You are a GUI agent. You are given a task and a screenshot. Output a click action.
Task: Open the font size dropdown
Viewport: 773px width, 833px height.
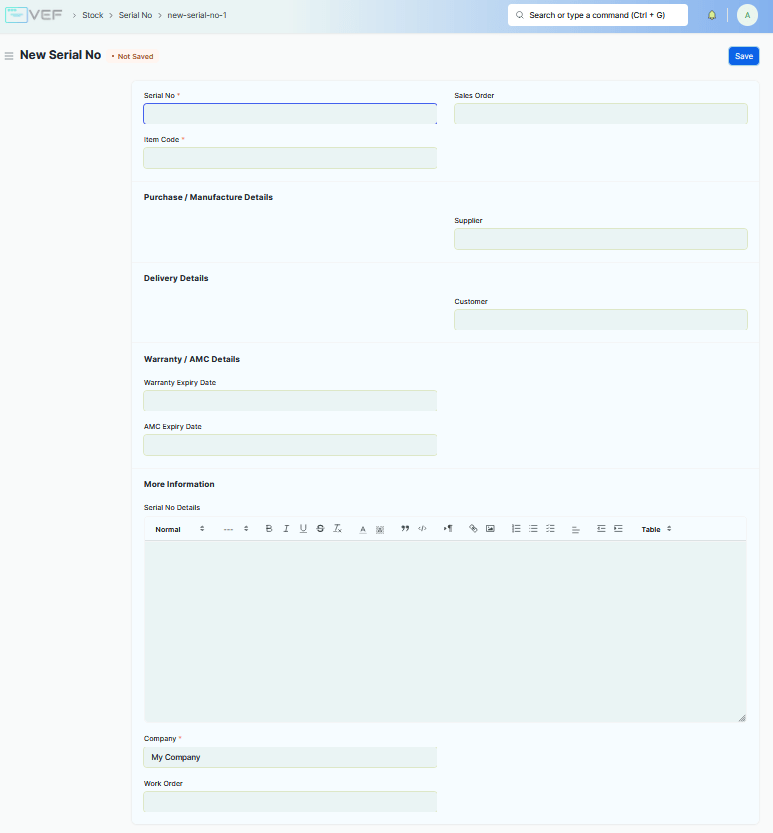236,529
